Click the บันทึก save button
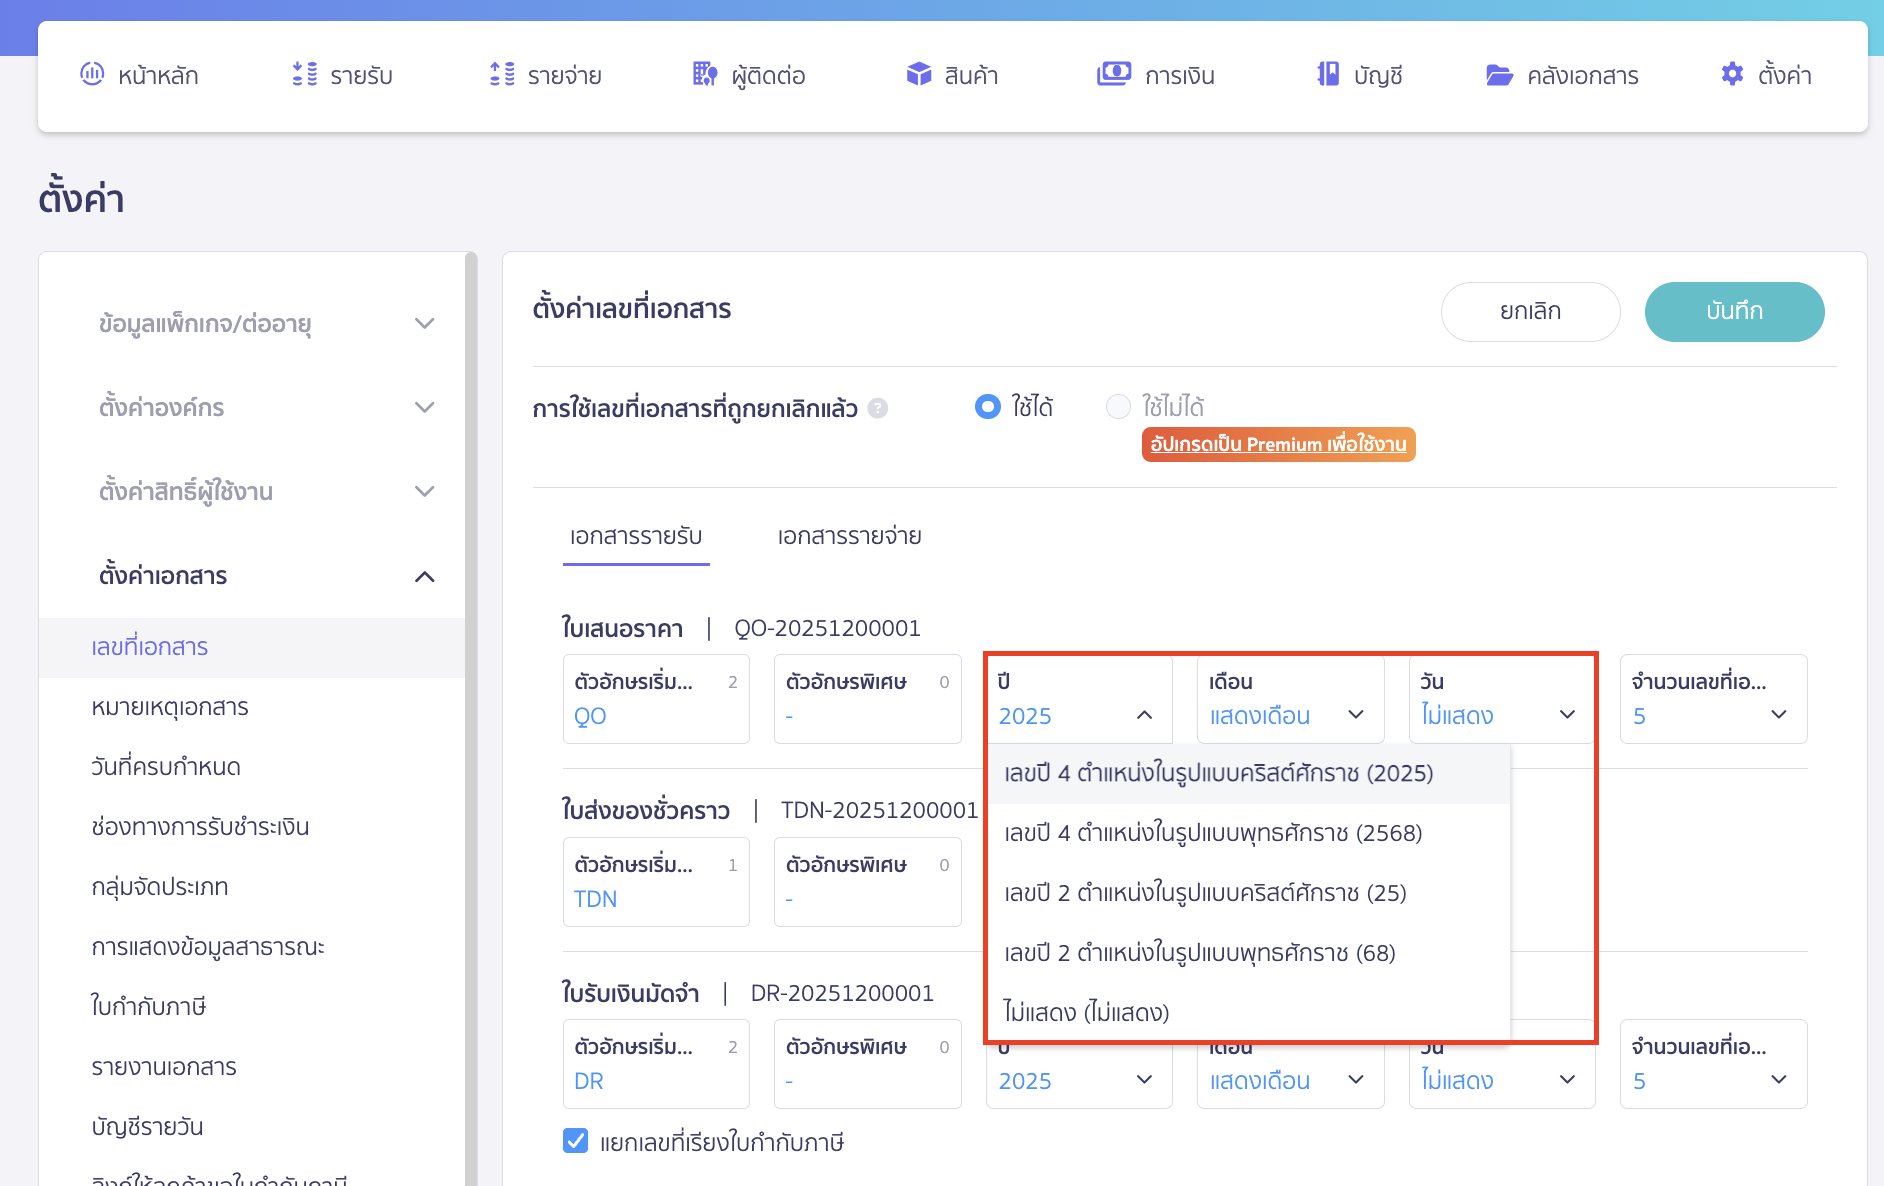The image size is (1884, 1186). [x=1734, y=311]
